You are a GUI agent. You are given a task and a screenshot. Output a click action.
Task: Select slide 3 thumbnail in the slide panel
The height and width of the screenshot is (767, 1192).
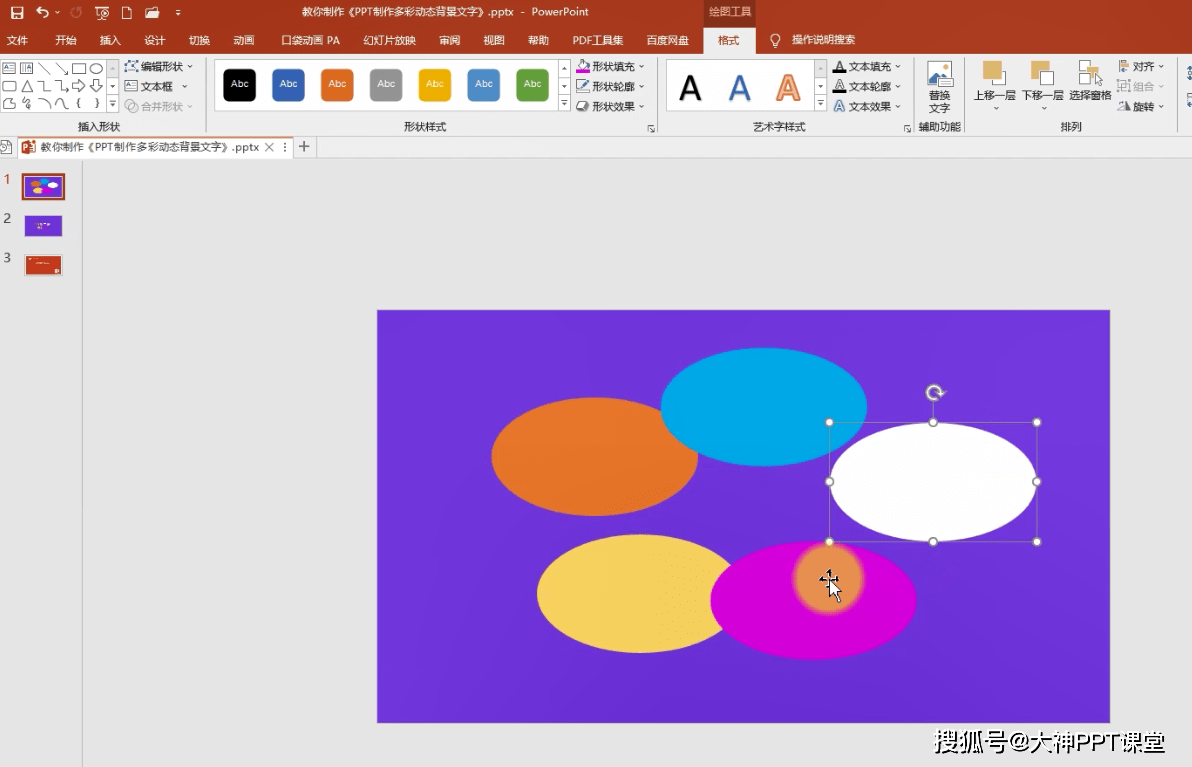[43, 264]
